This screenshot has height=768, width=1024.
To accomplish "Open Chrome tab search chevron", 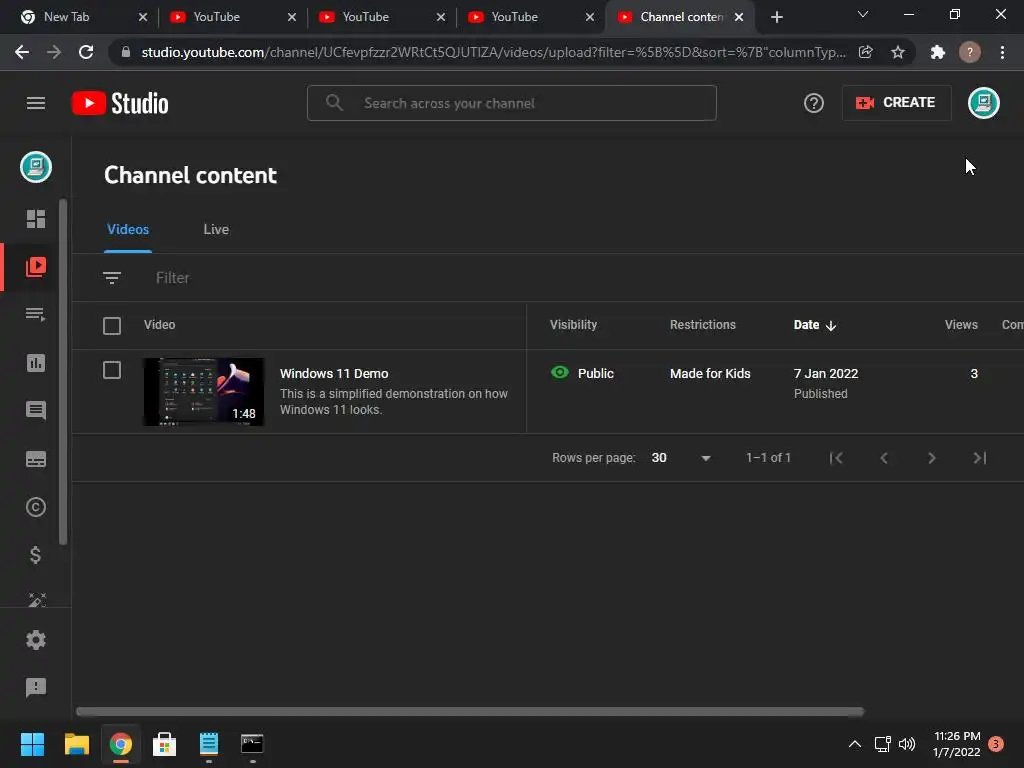I will pyautogui.click(x=863, y=14).
